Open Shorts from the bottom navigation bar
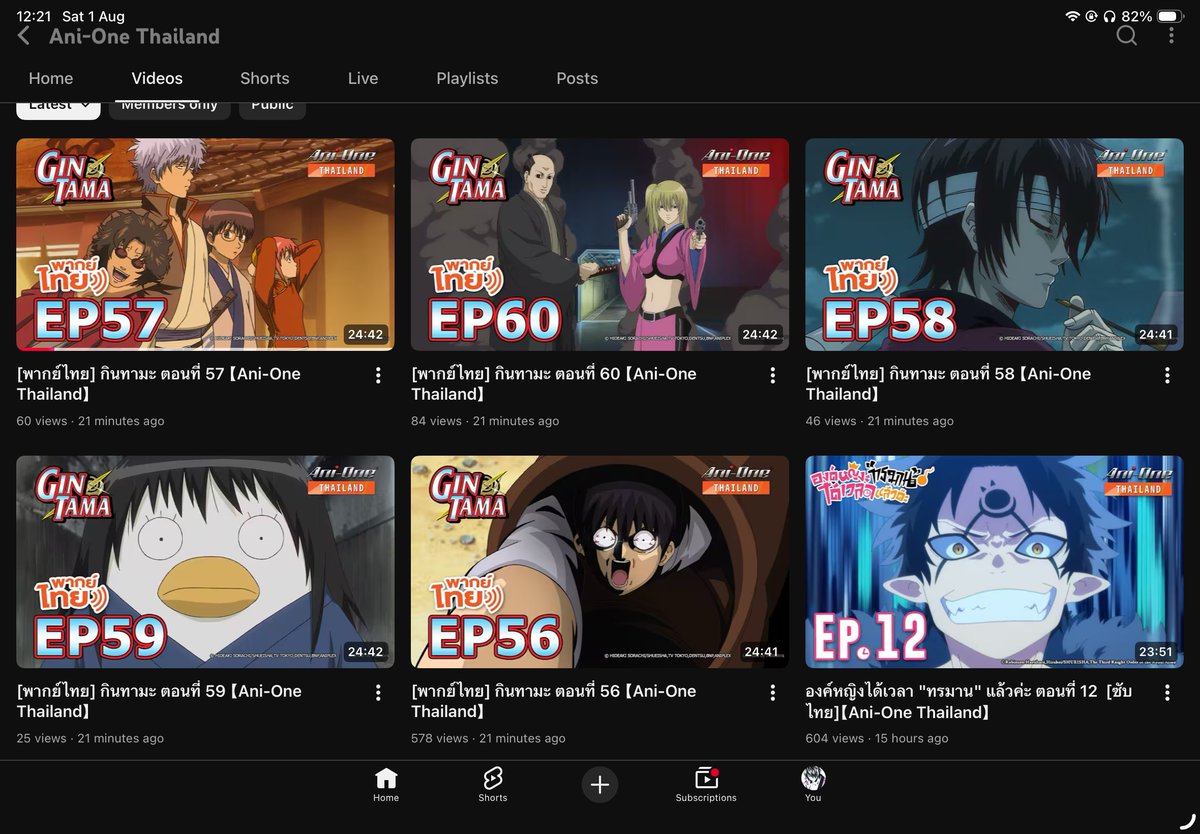This screenshot has height=834, width=1200. 492,785
